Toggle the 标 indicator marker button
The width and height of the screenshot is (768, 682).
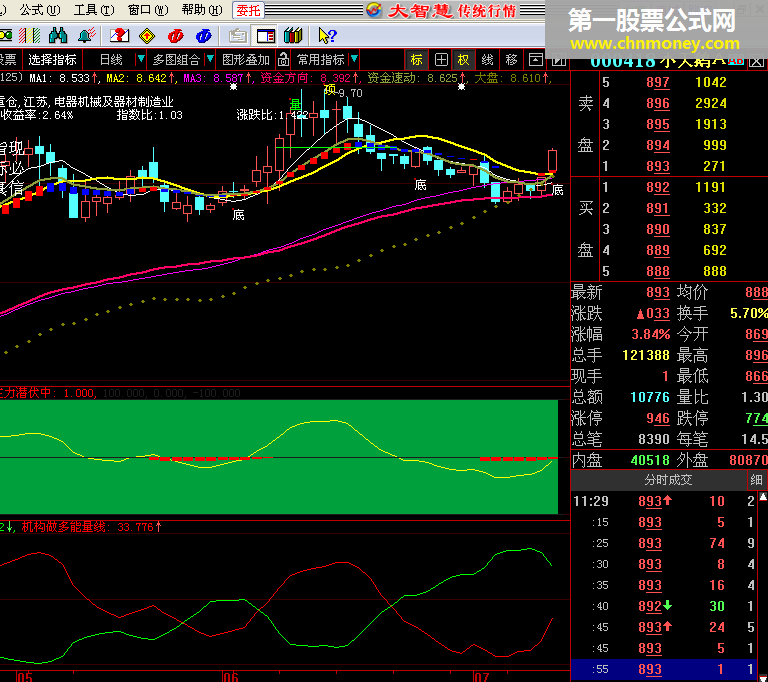417,60
